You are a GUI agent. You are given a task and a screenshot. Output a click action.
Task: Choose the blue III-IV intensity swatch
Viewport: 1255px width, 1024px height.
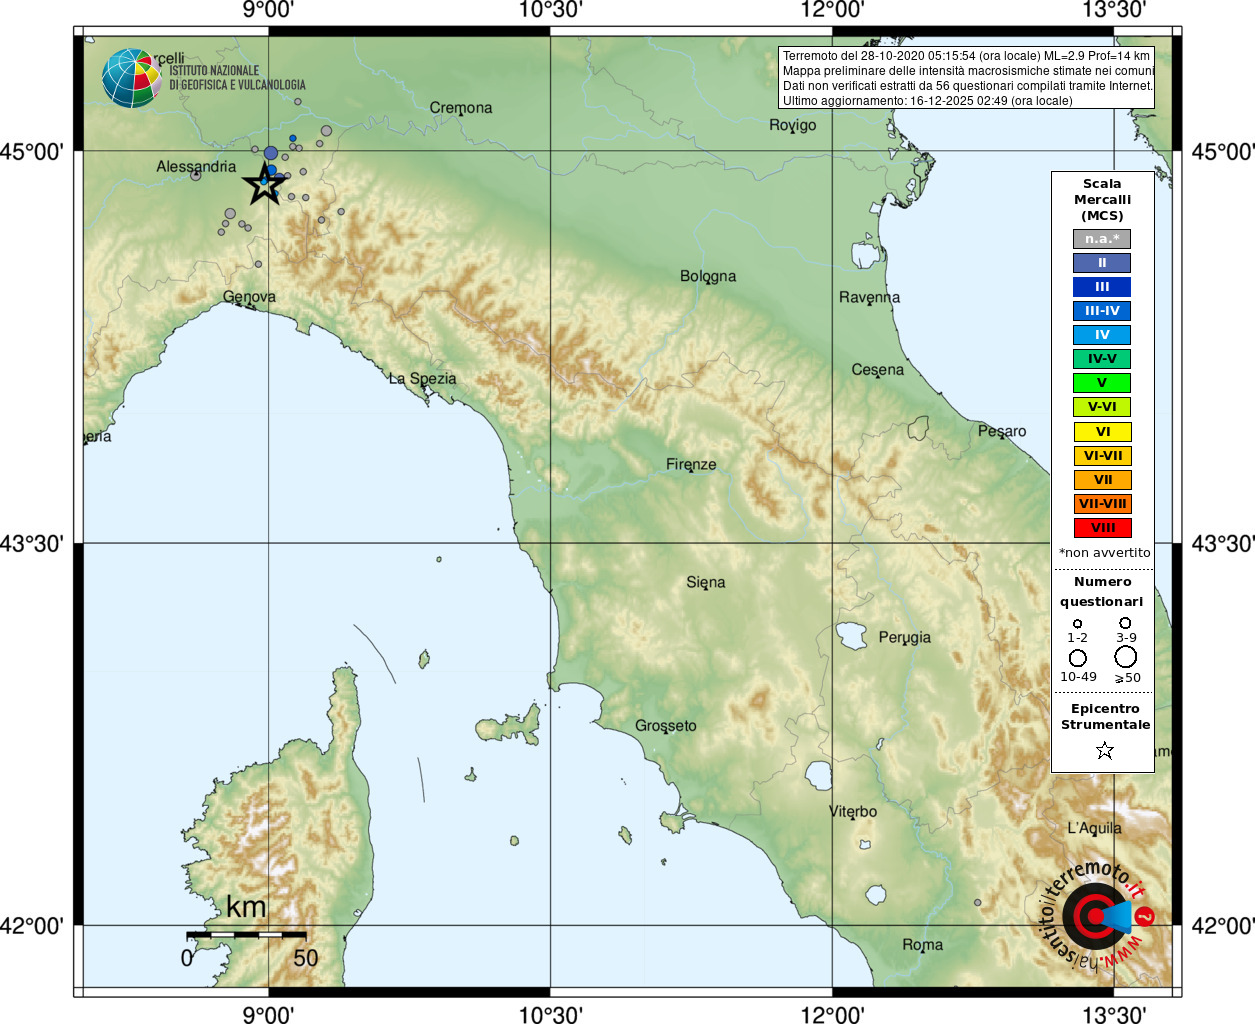[x=1102, y=311]
